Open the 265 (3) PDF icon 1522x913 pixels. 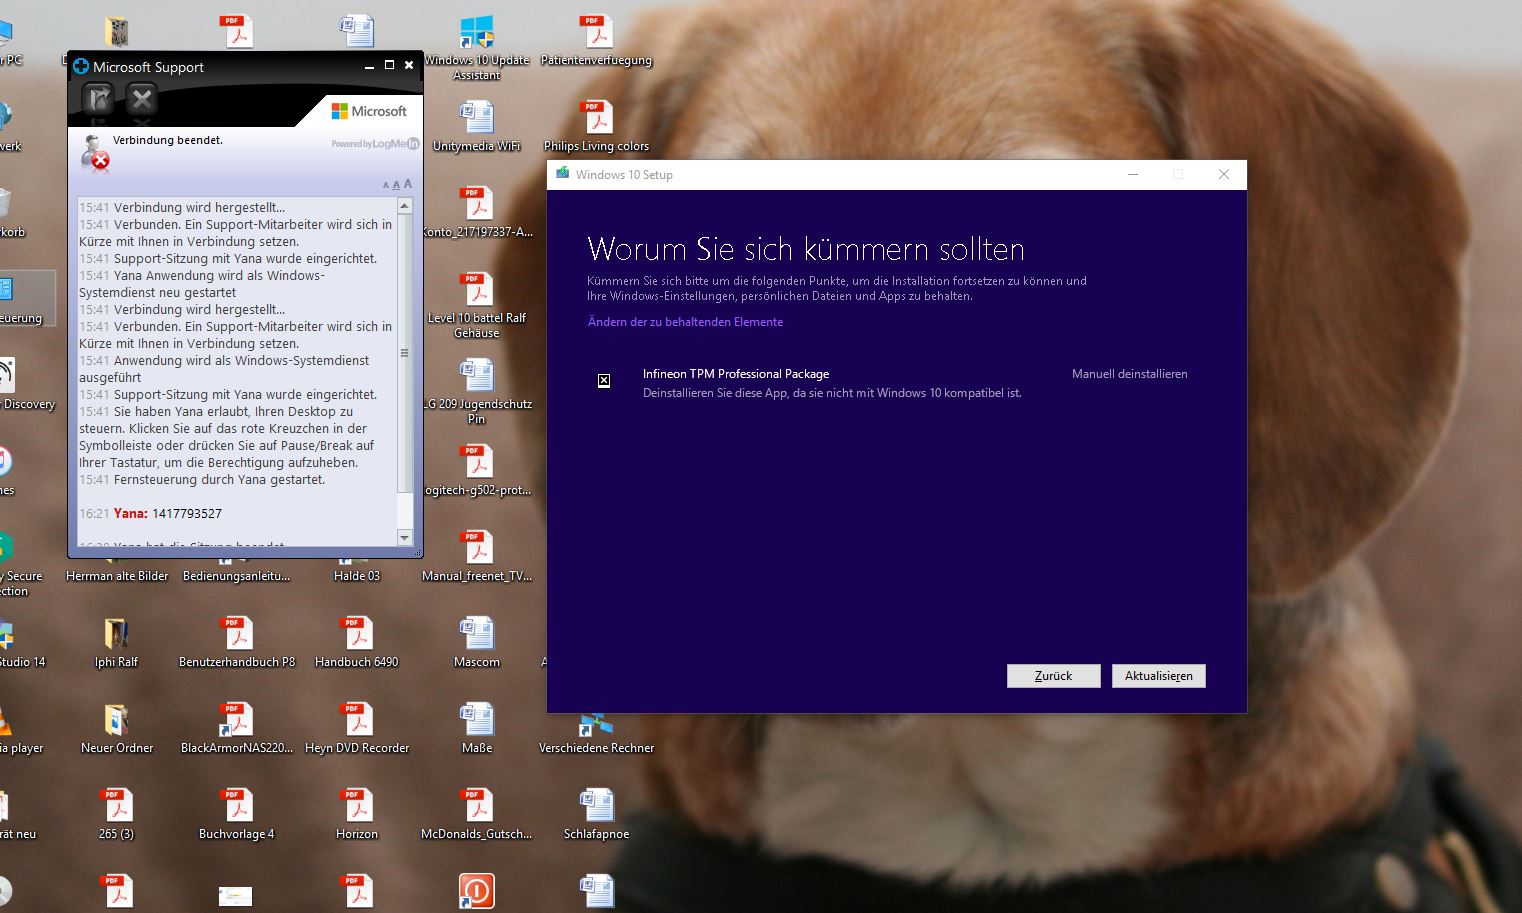[x=117, y=814]
